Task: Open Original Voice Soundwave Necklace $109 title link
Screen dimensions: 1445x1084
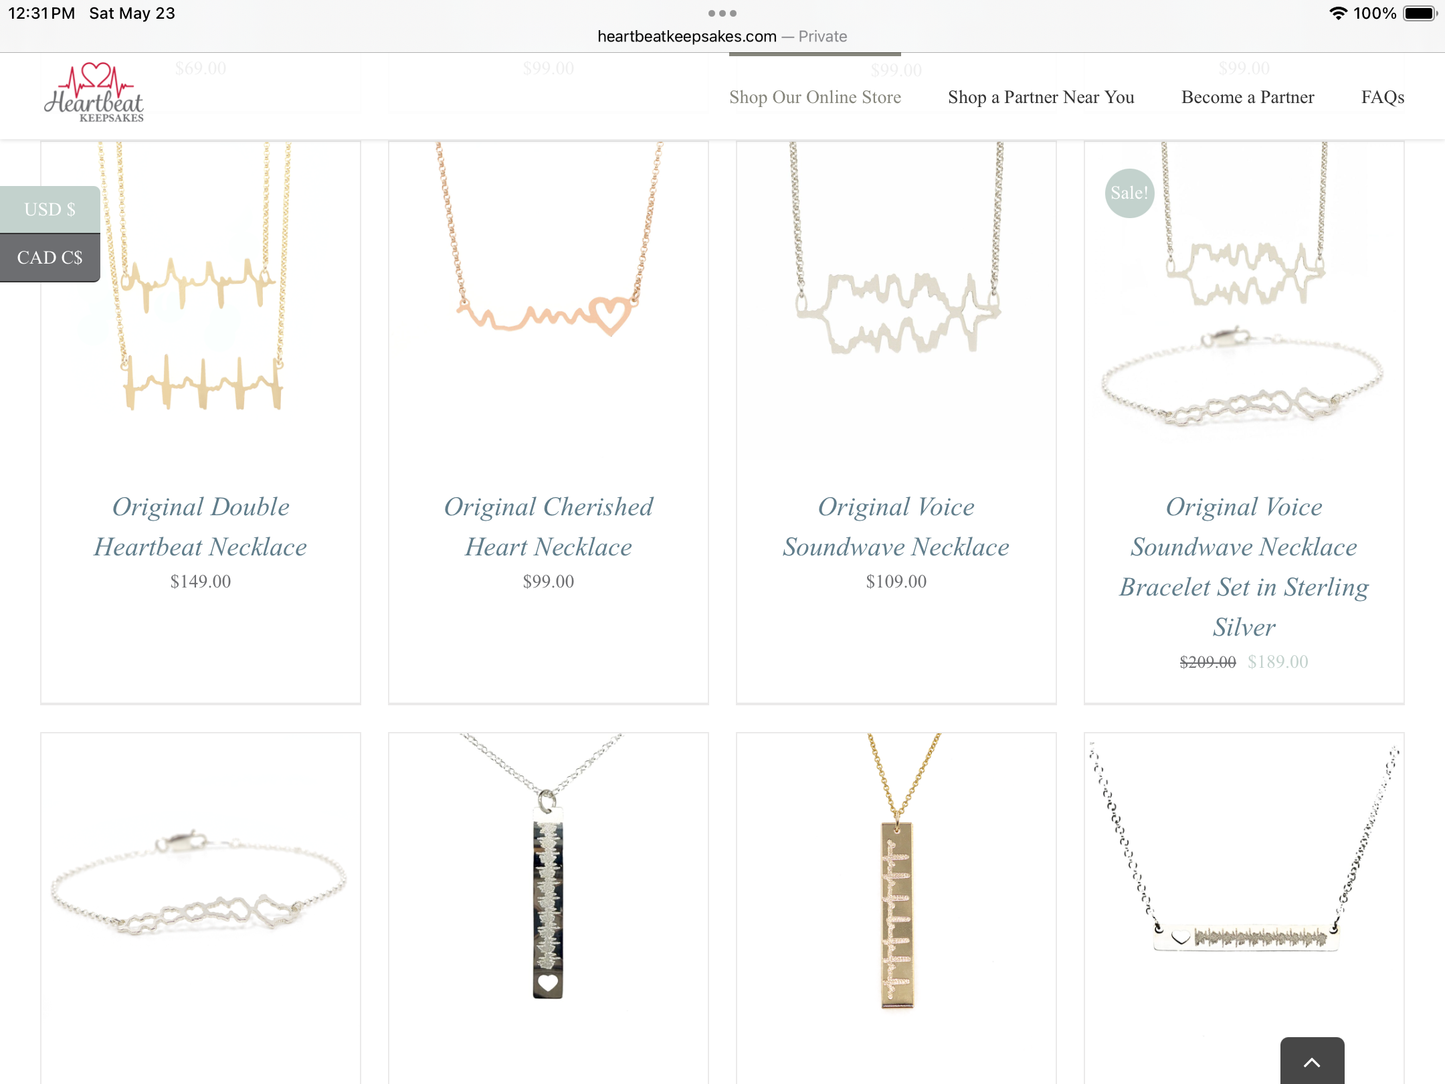Action: (x=896, y=527)
